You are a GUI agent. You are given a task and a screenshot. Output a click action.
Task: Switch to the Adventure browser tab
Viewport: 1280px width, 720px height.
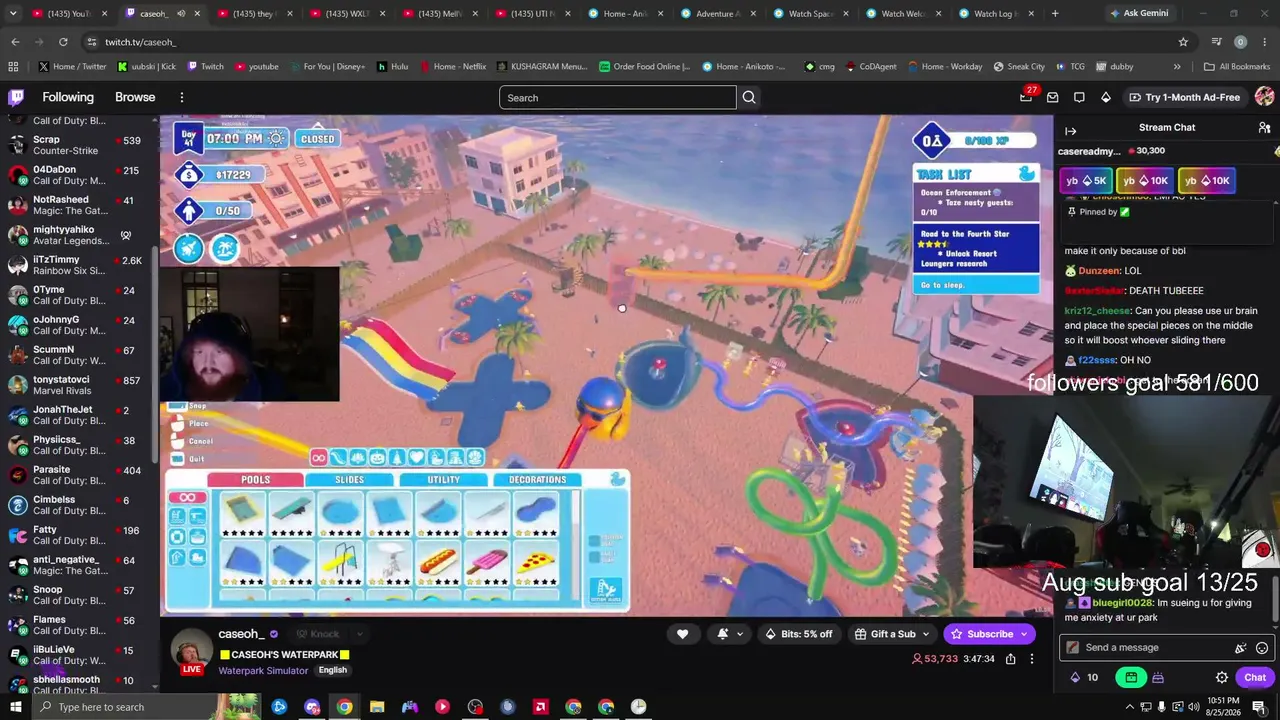(717, 14)
